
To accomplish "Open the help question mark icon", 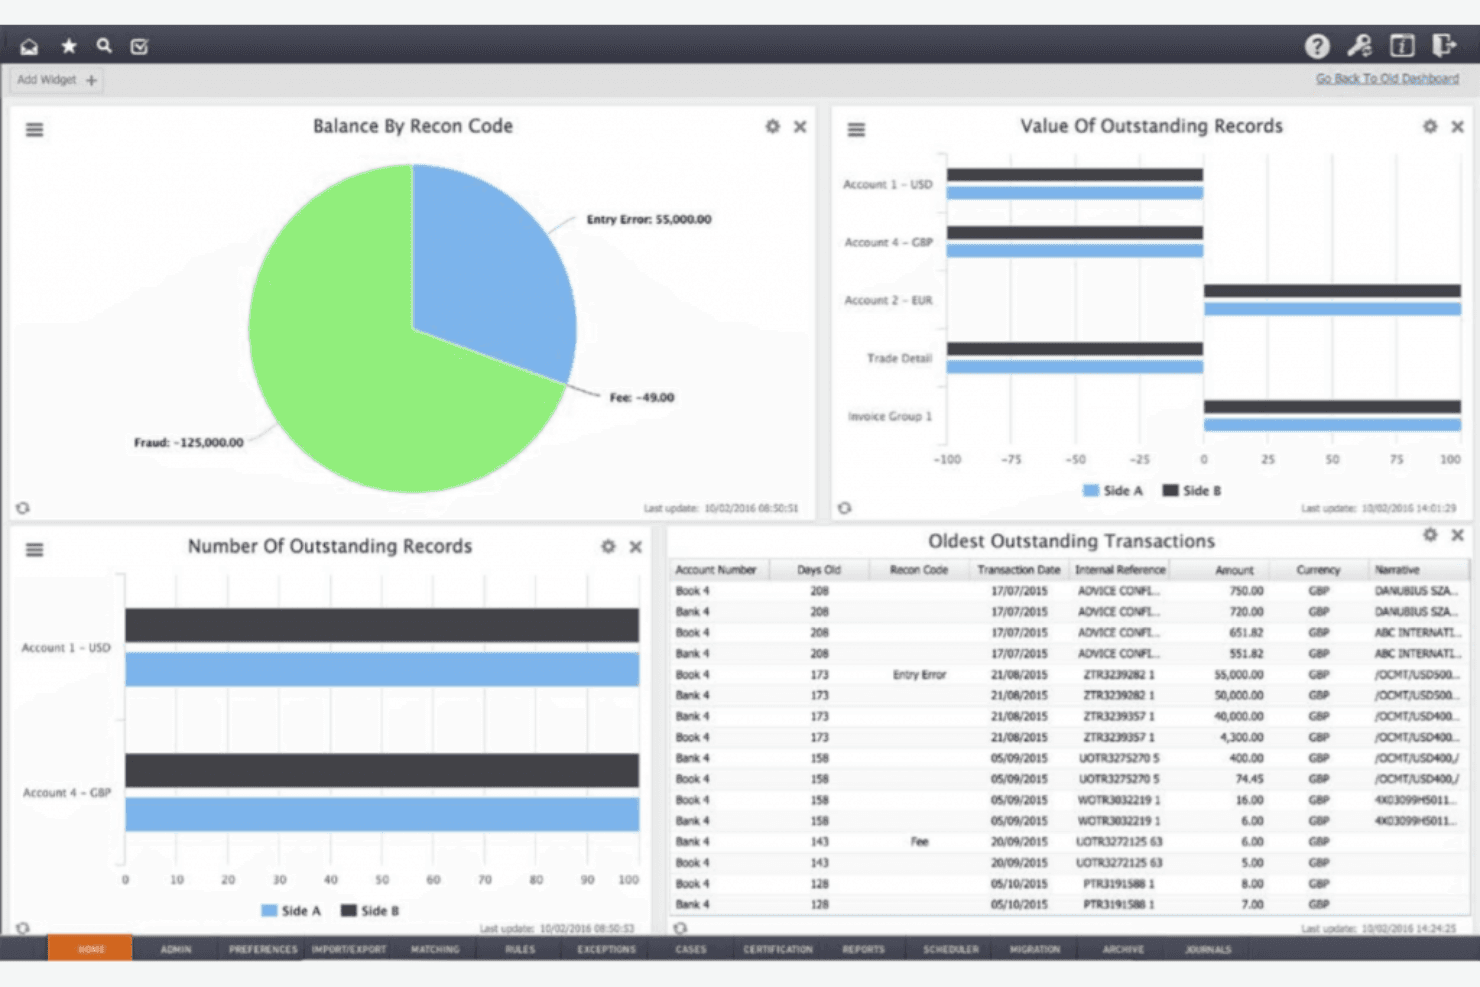I will tap(1317, 46).
